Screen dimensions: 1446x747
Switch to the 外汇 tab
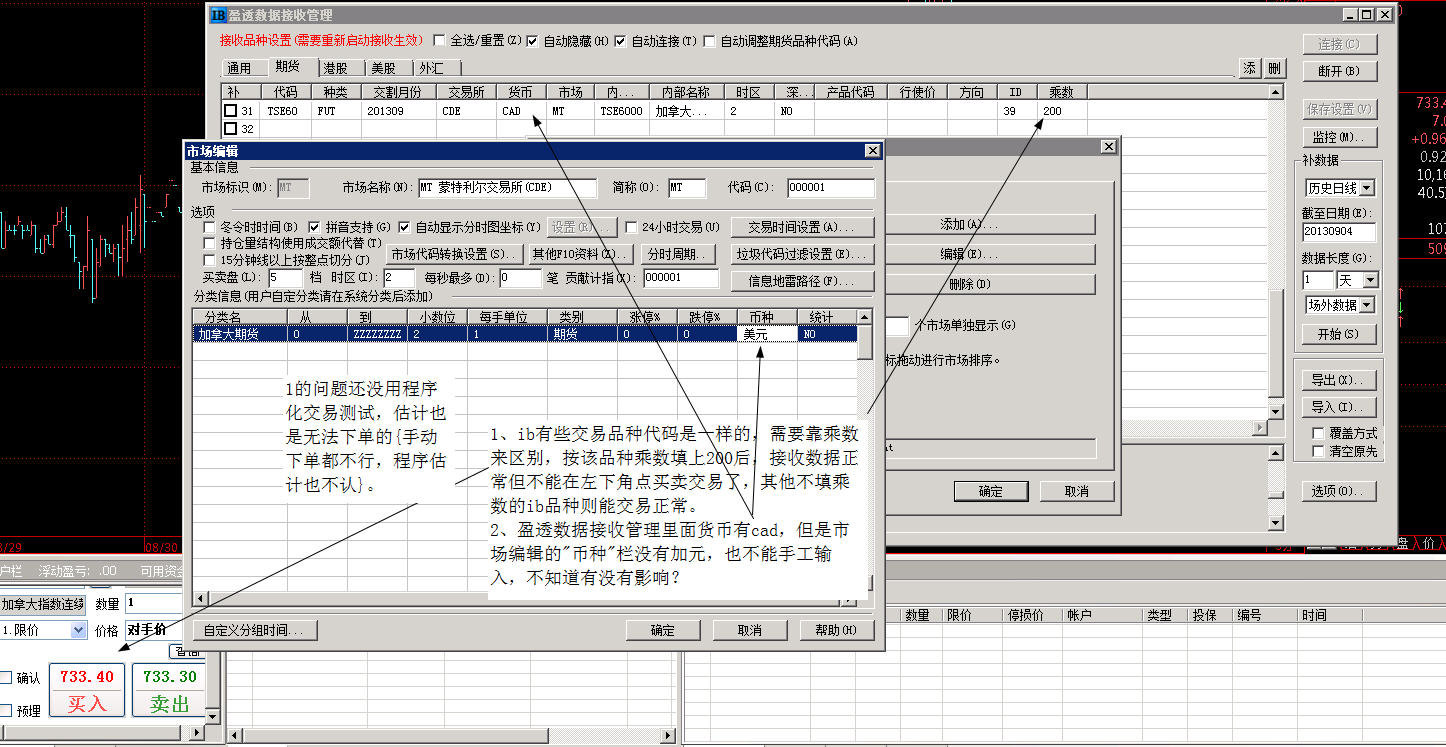pos(431,68)
